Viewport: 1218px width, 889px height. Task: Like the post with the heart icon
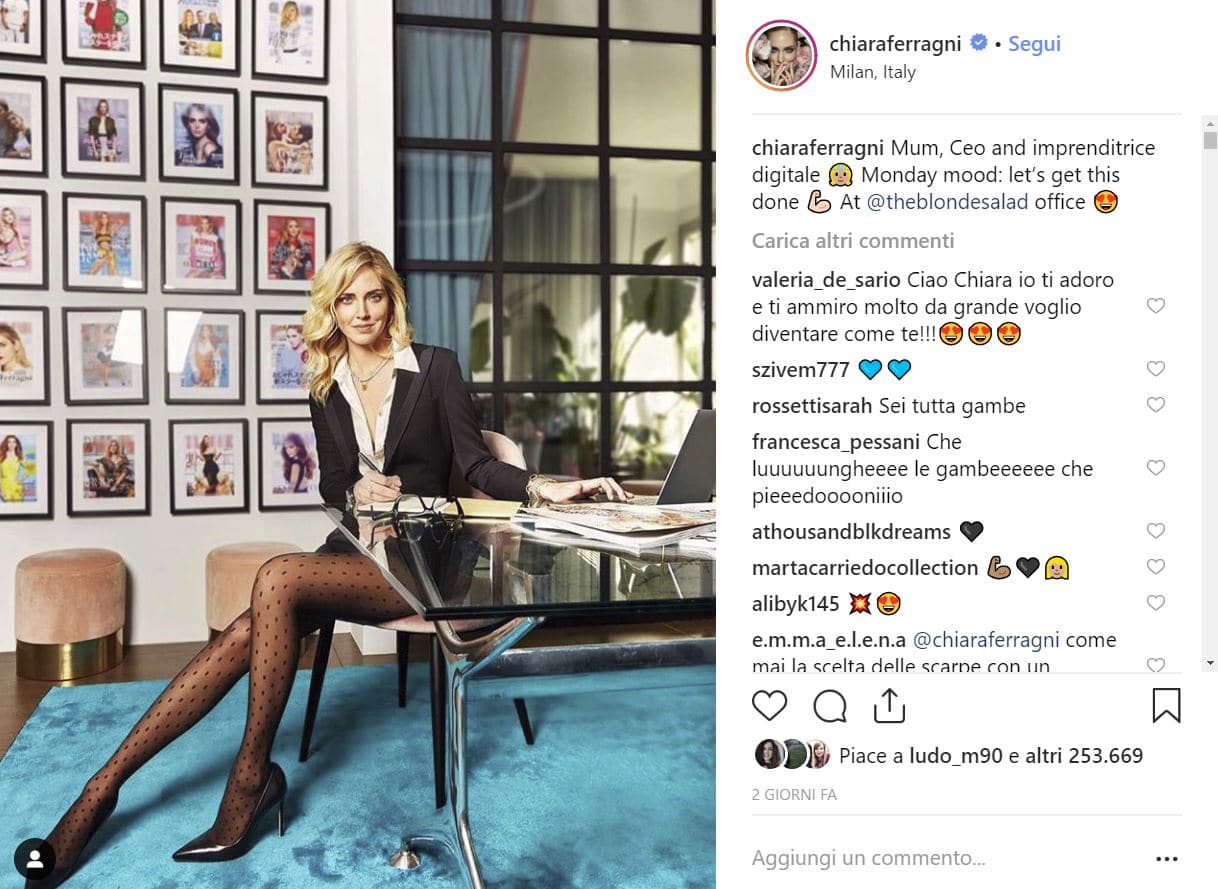(x=769, y=706)
